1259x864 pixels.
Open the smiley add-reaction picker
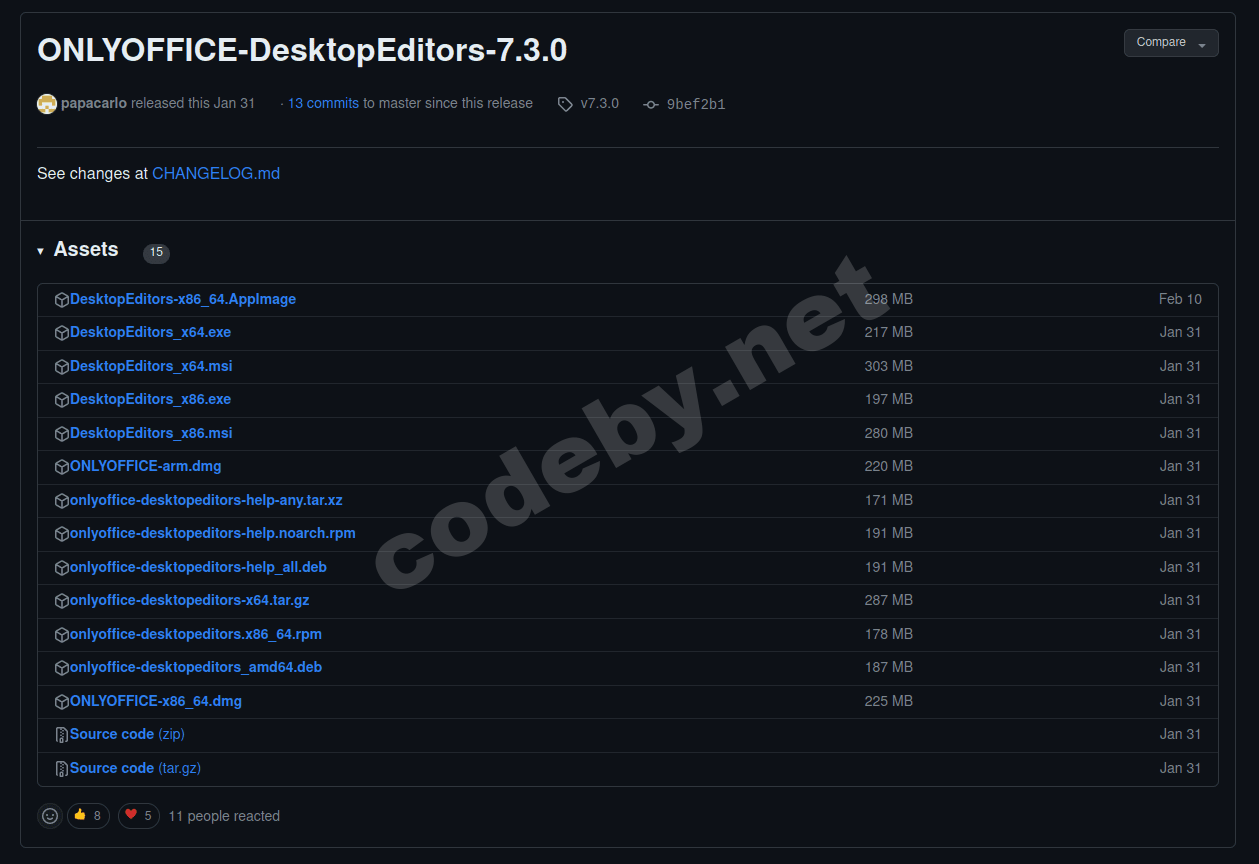(50, 816)
